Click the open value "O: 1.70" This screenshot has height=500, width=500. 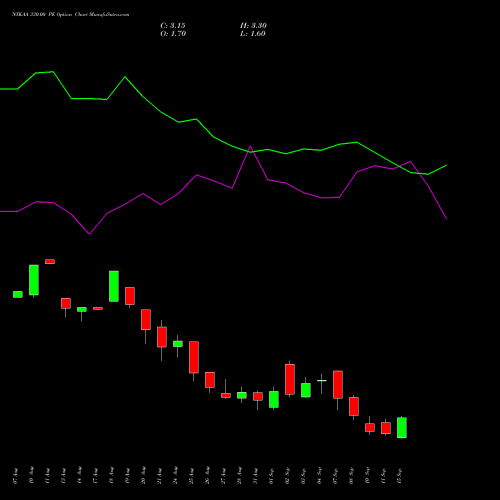pos(173,34)
